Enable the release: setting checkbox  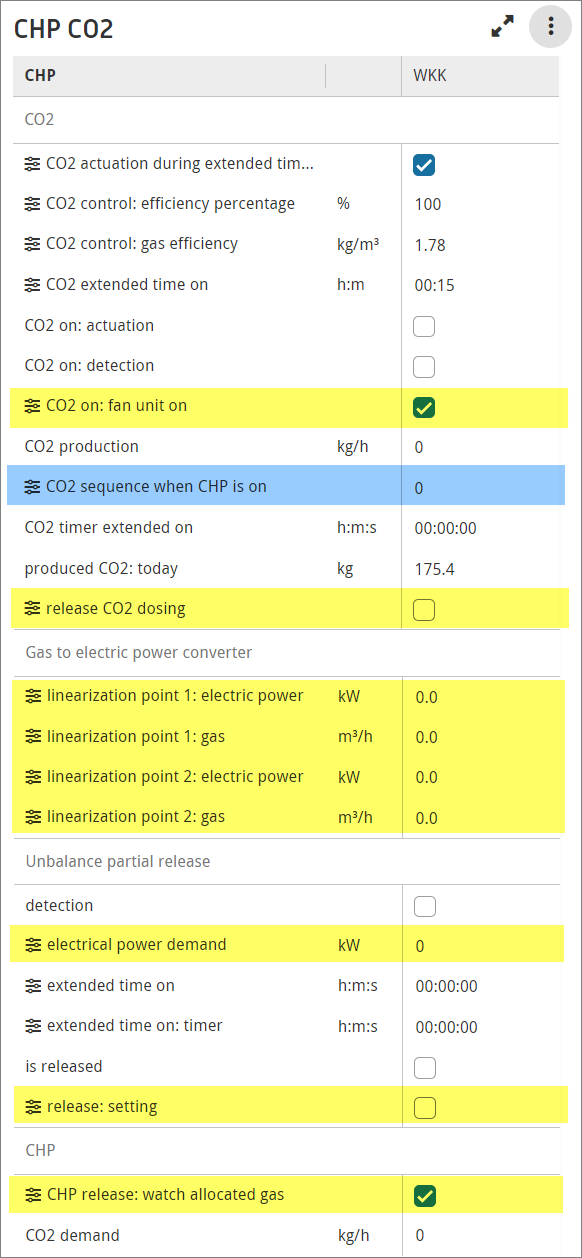pyautogui.click(x=424, y=1107)
